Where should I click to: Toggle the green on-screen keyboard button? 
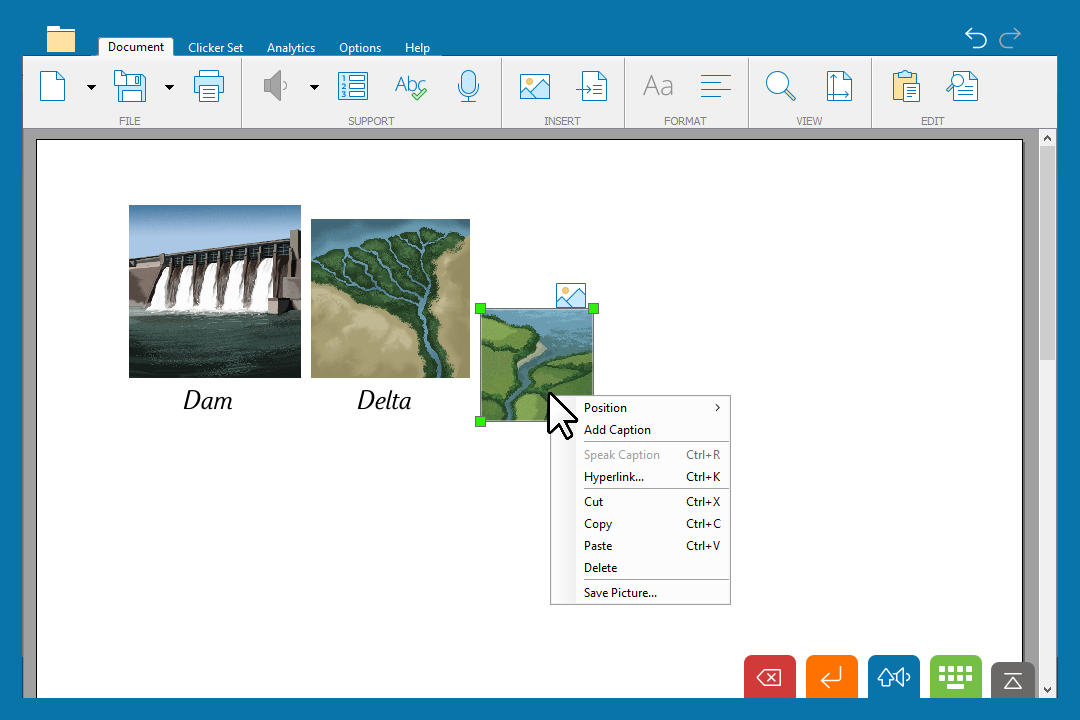(x=956, y=678)
